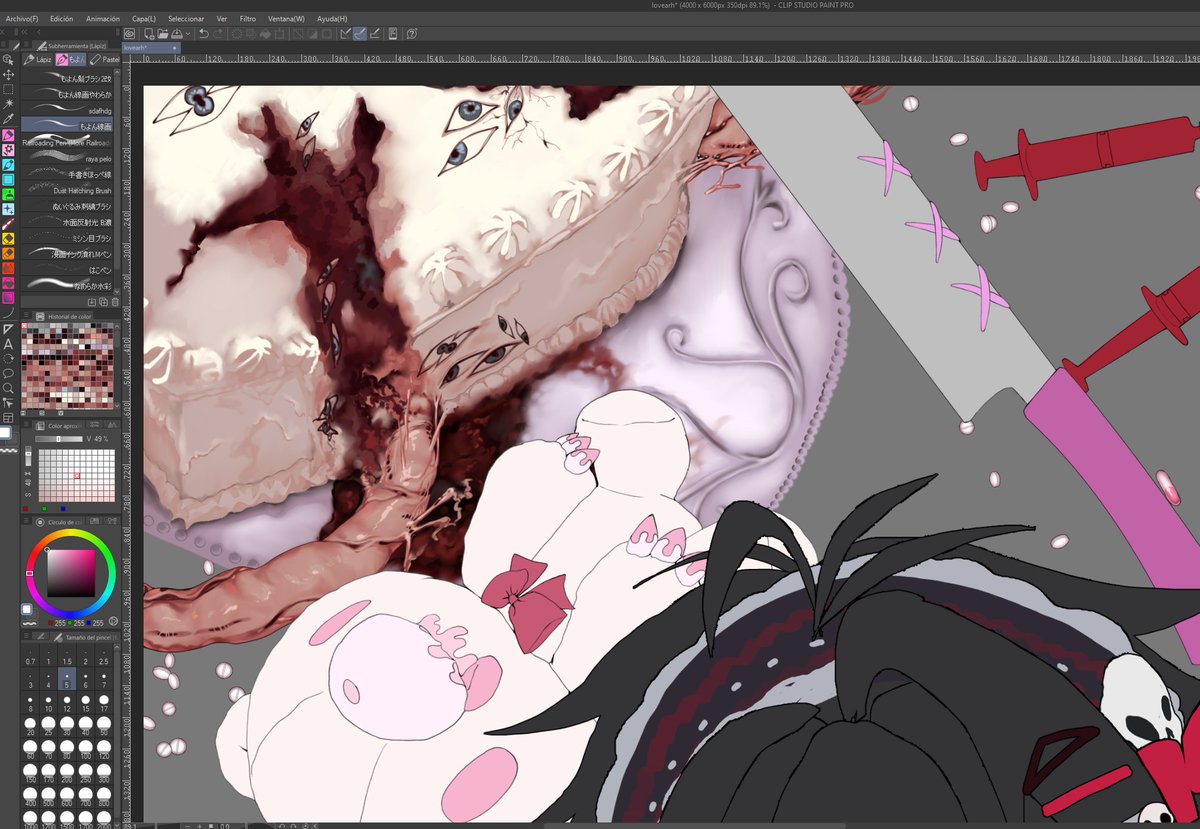
Task: Open the Help question-mark icon on the toolbar
Action: tap(412, 33)
